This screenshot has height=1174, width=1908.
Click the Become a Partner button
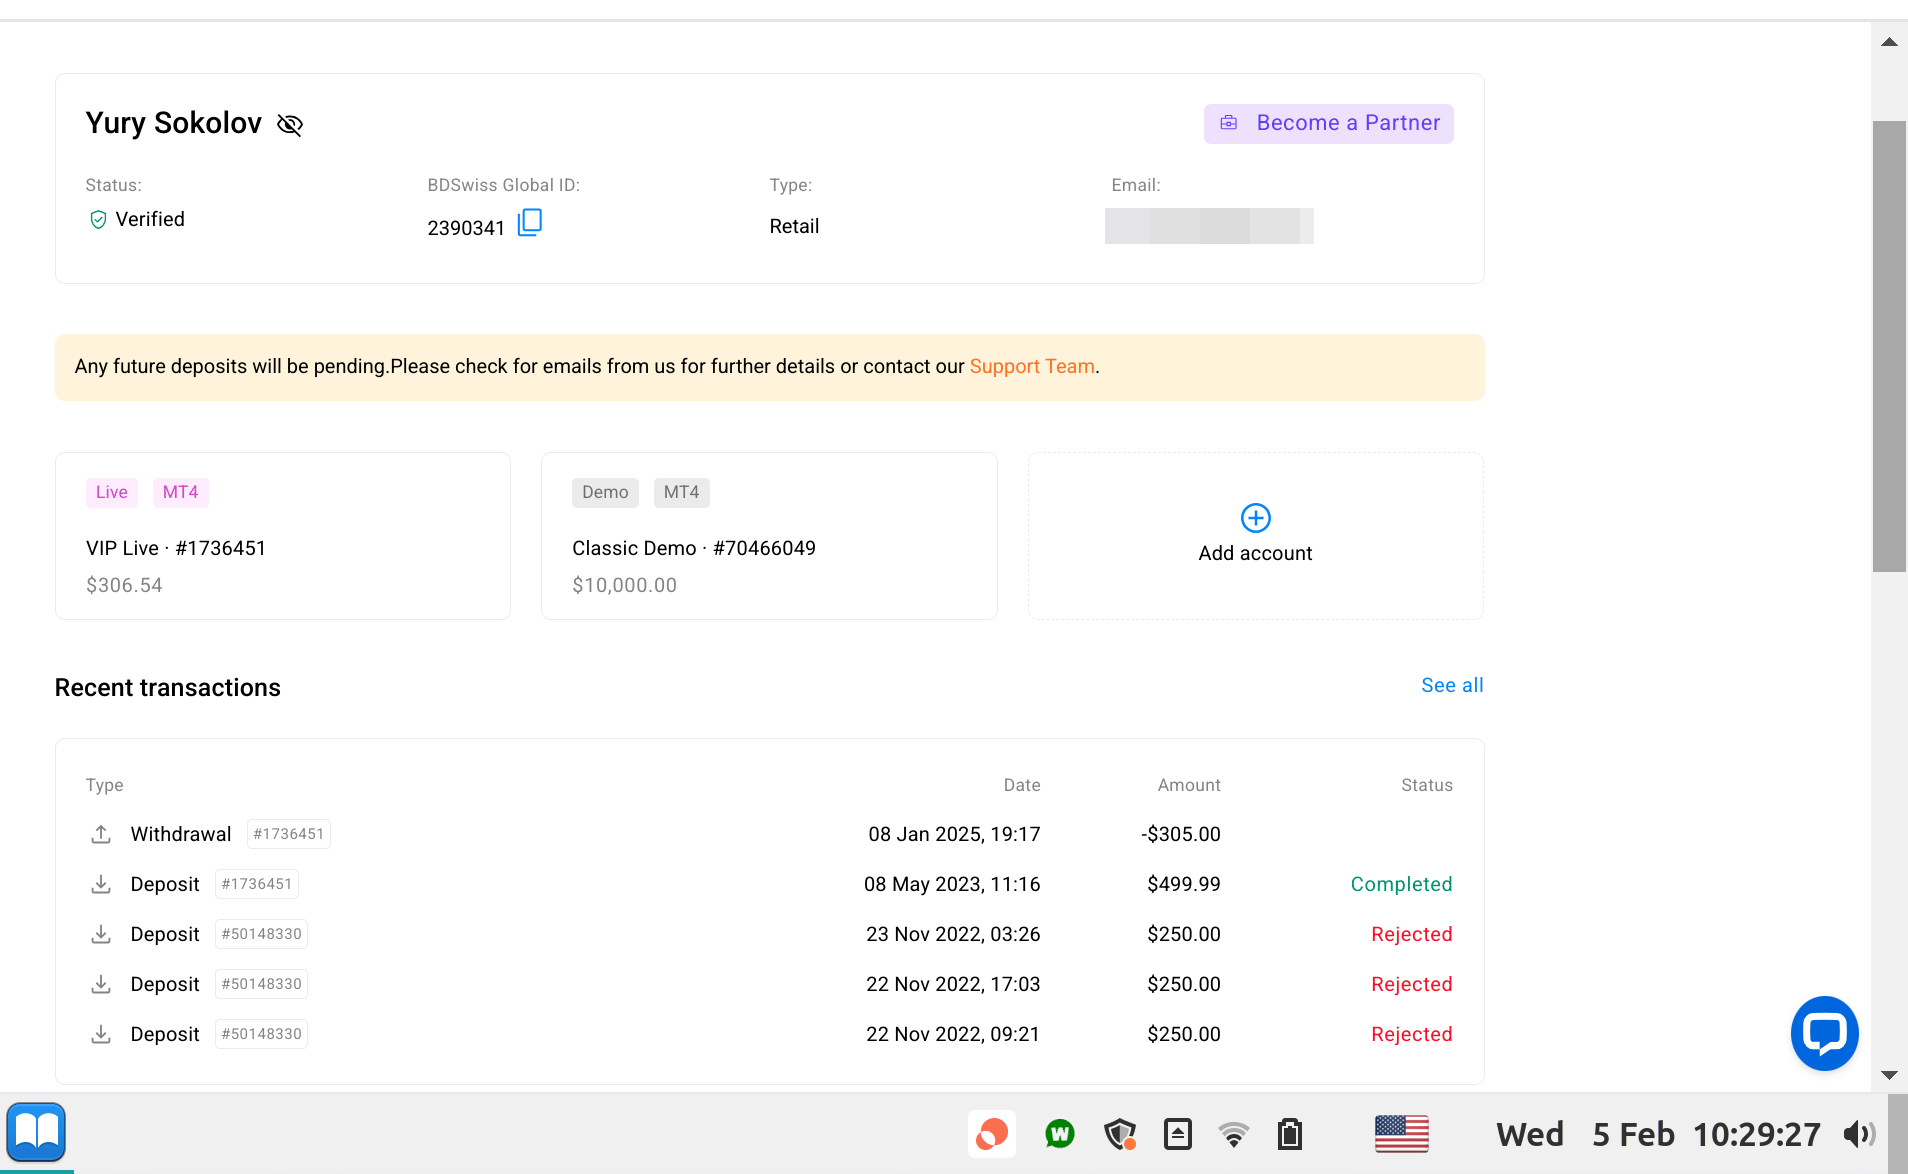(1328, 123)
